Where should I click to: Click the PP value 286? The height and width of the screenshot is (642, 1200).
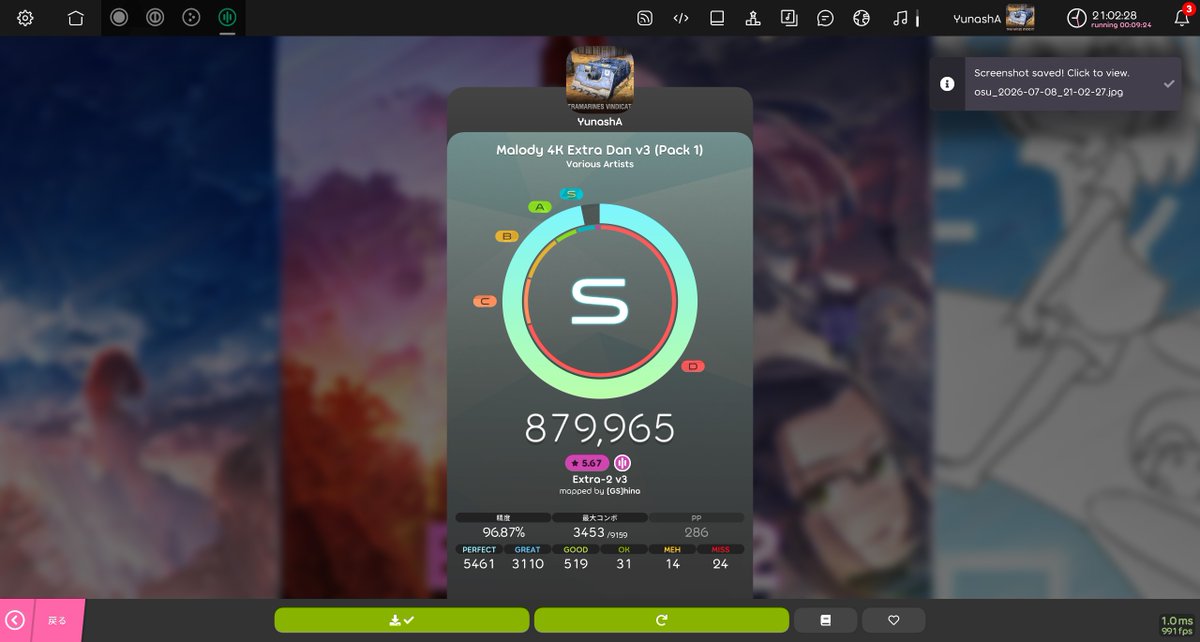[697, 532]
